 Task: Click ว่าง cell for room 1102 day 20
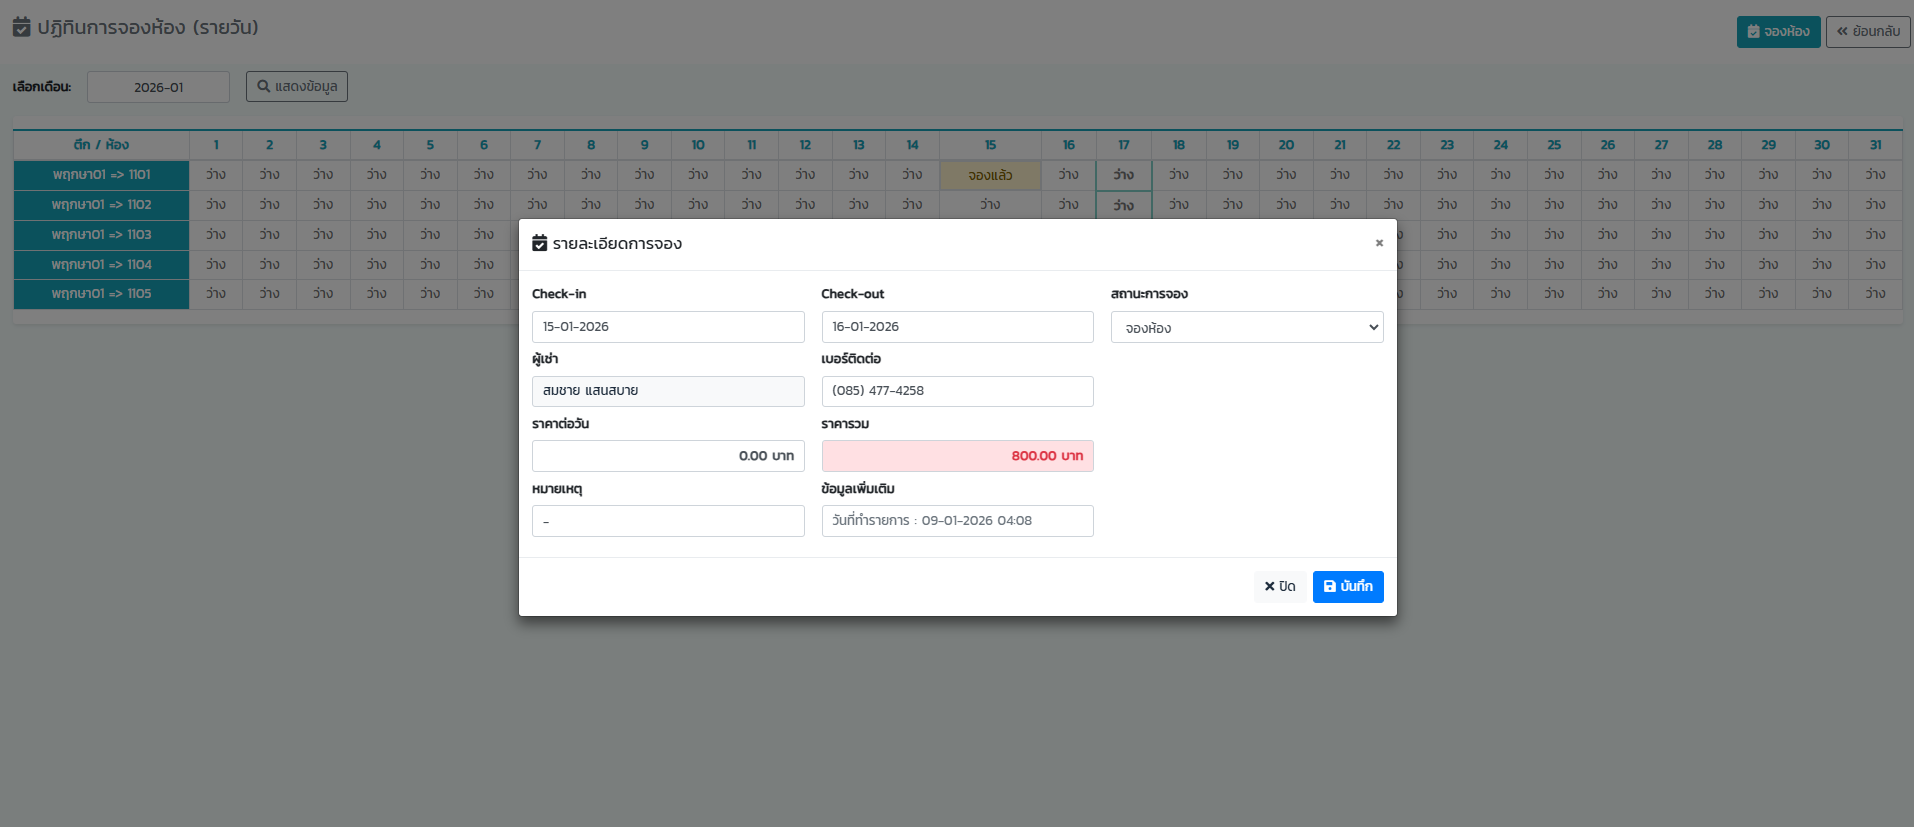tap(1286, 205)
